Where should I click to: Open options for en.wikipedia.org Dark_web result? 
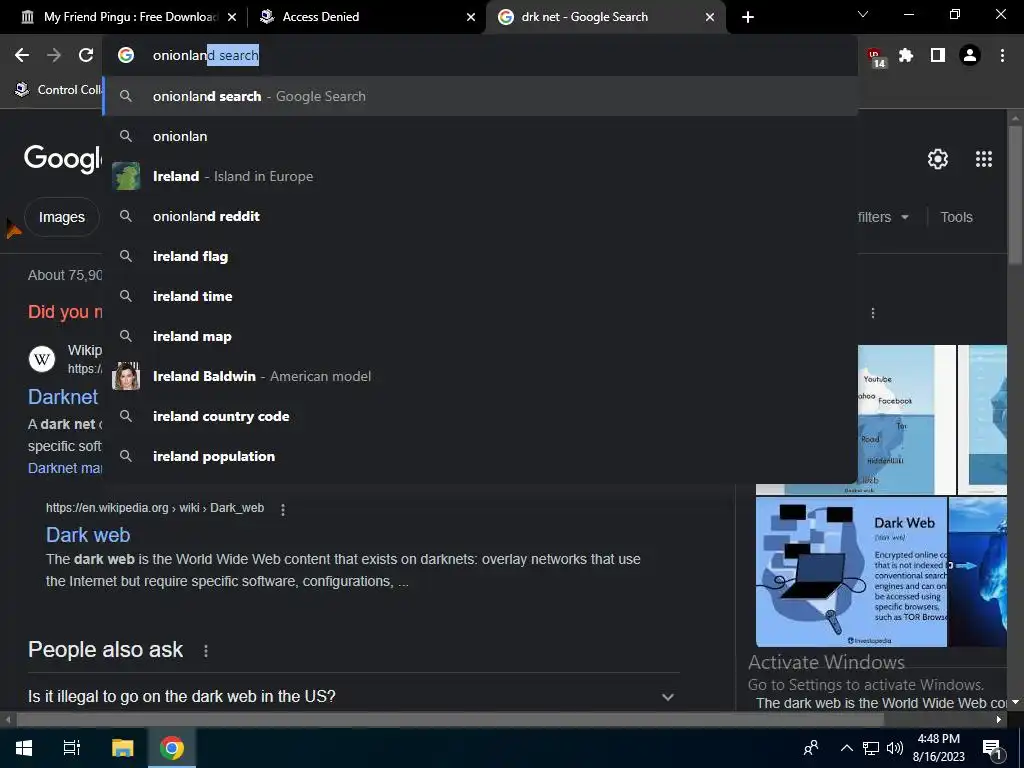tap(283, 509)
